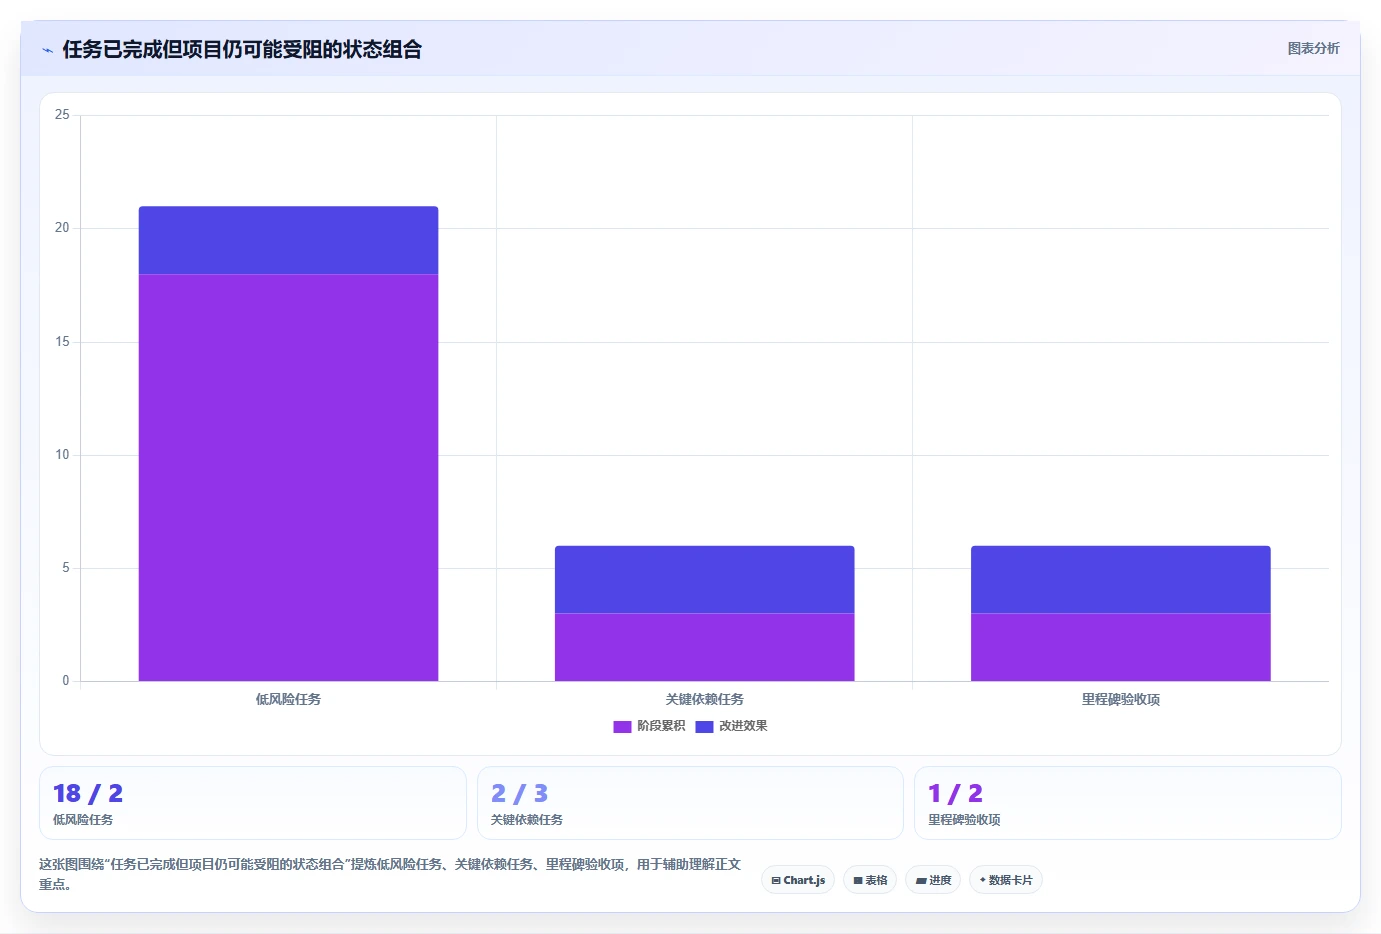Viewport: 1381px width, 934px height.
Task: Click the chart title 任务已完成但项目仍可能受阻的状态组合
Action: pyautogui.click(x=242, y=49)
